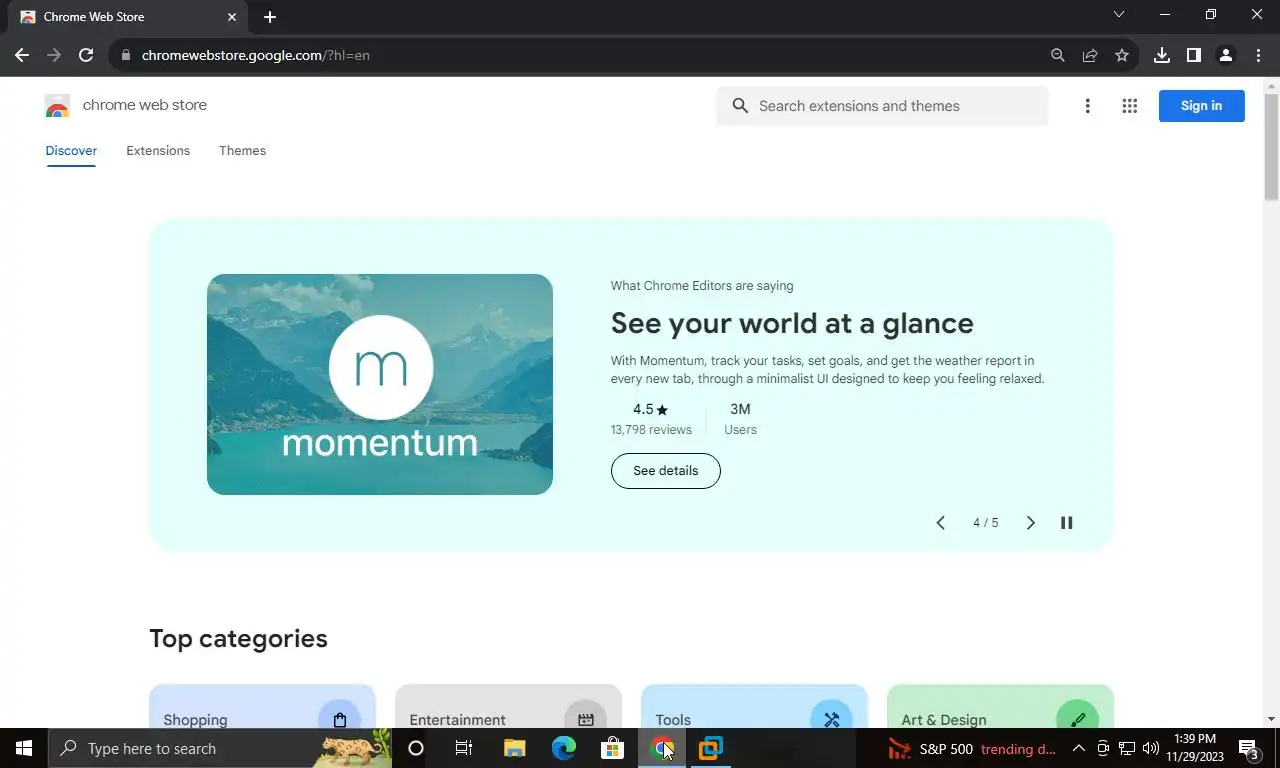The image size is (1280, 768).
Task: Open the Art & Design category card
Action: click(x=1000, y=707)
